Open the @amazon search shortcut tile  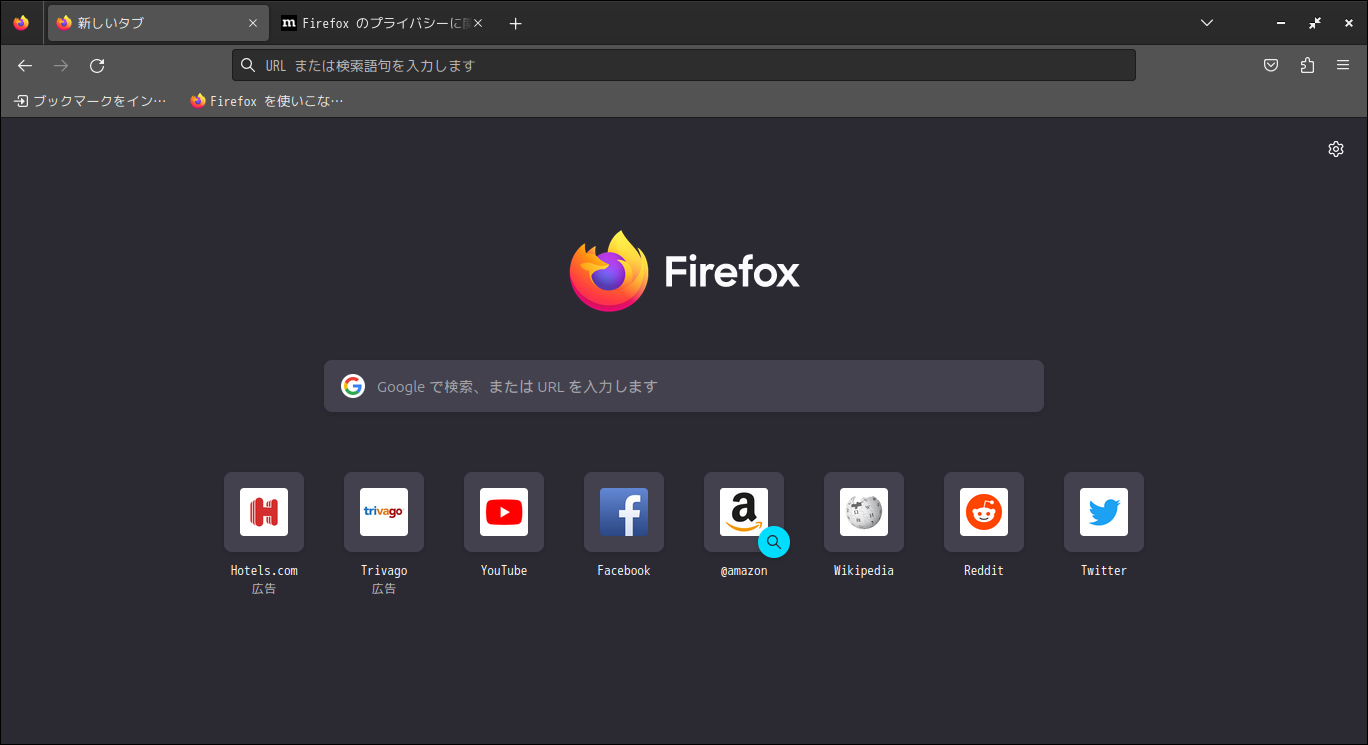click(744, 512)
